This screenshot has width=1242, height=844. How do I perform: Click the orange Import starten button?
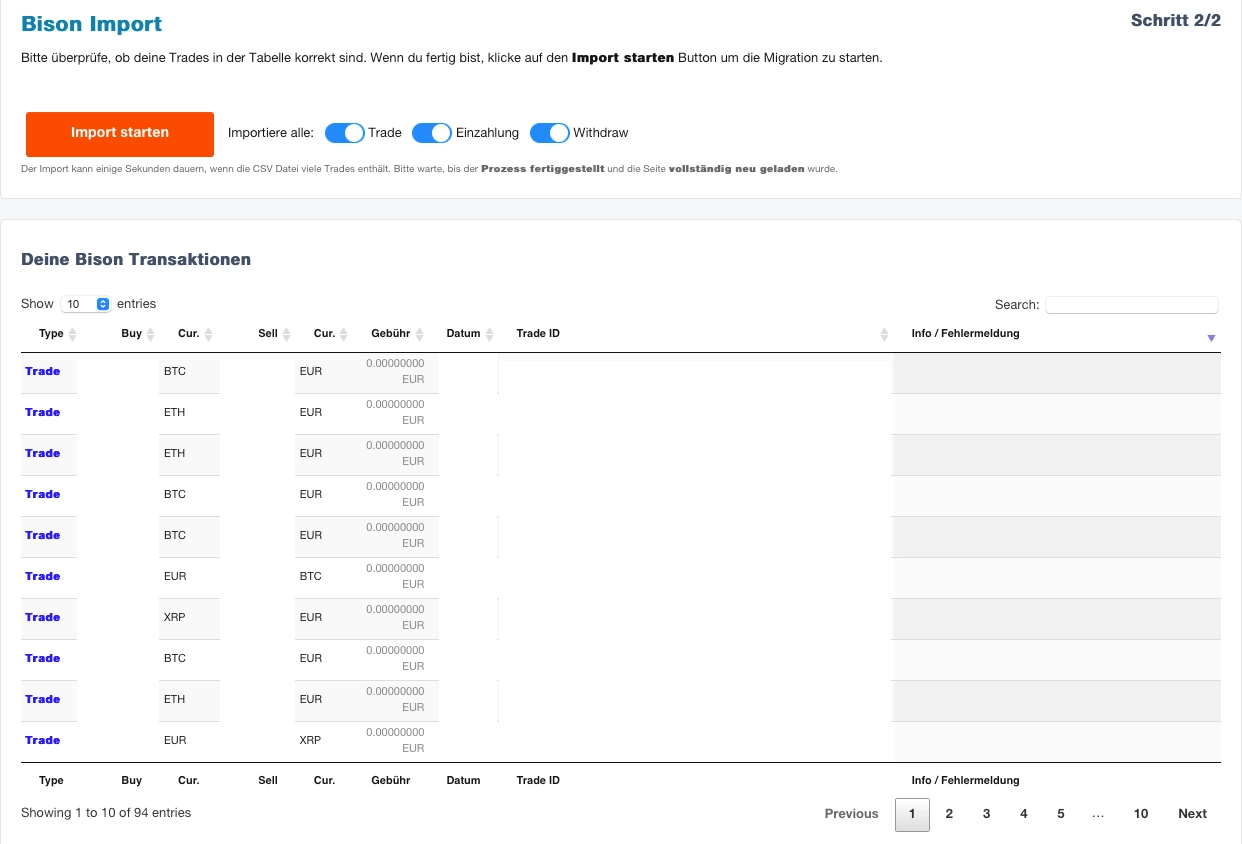tap(120, 134)
